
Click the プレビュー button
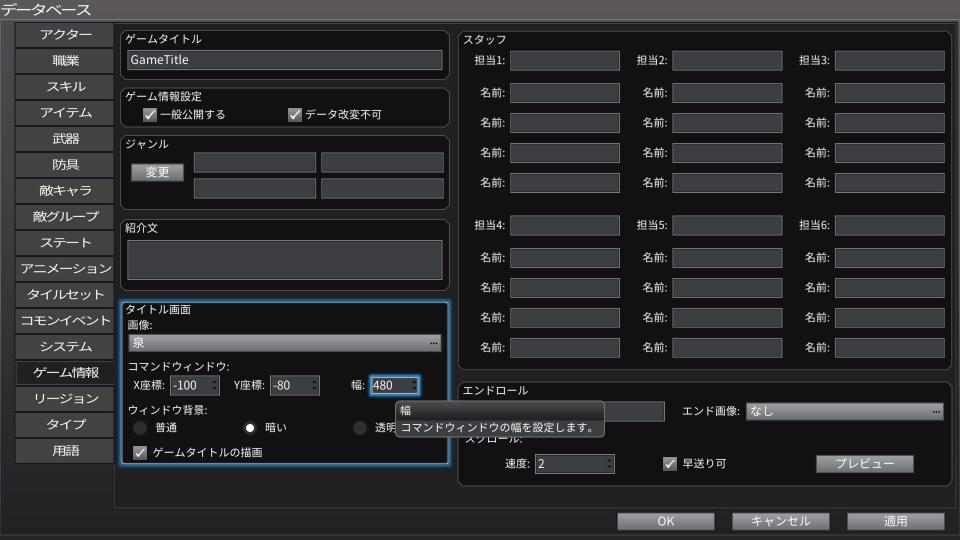coord(864,464)
